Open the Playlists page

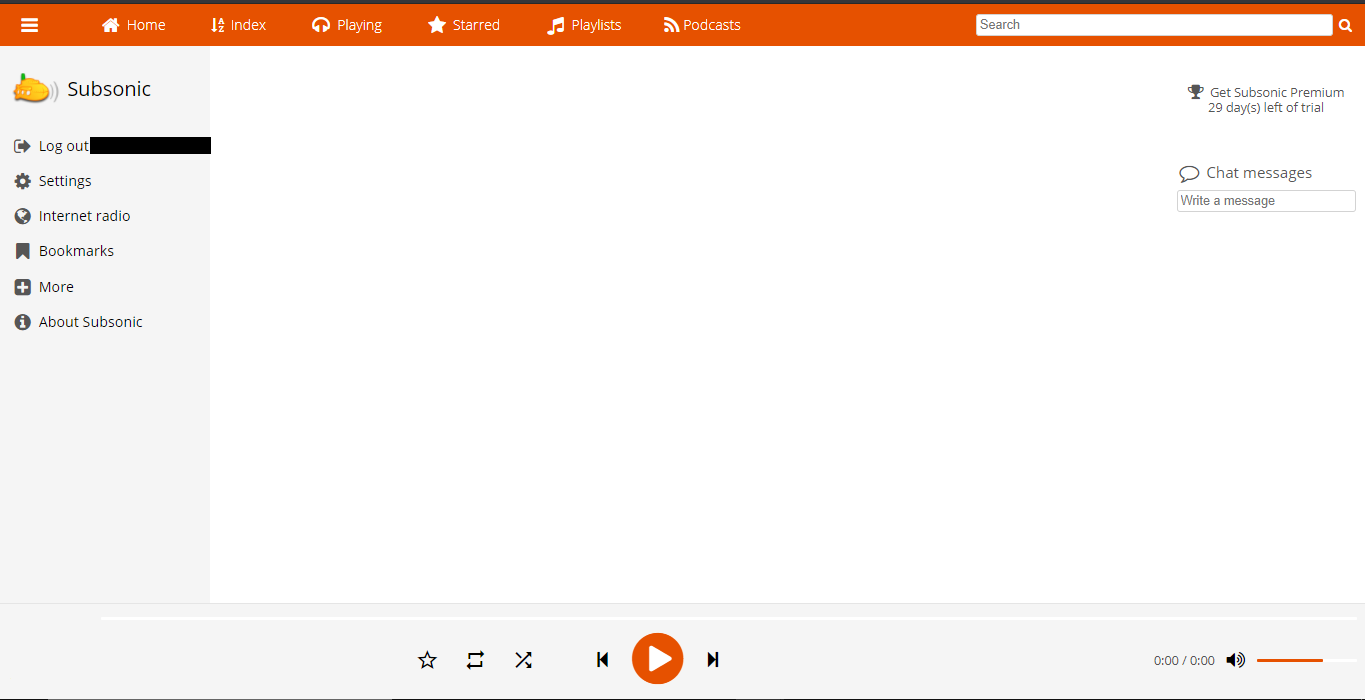click(x=584, y=25)
